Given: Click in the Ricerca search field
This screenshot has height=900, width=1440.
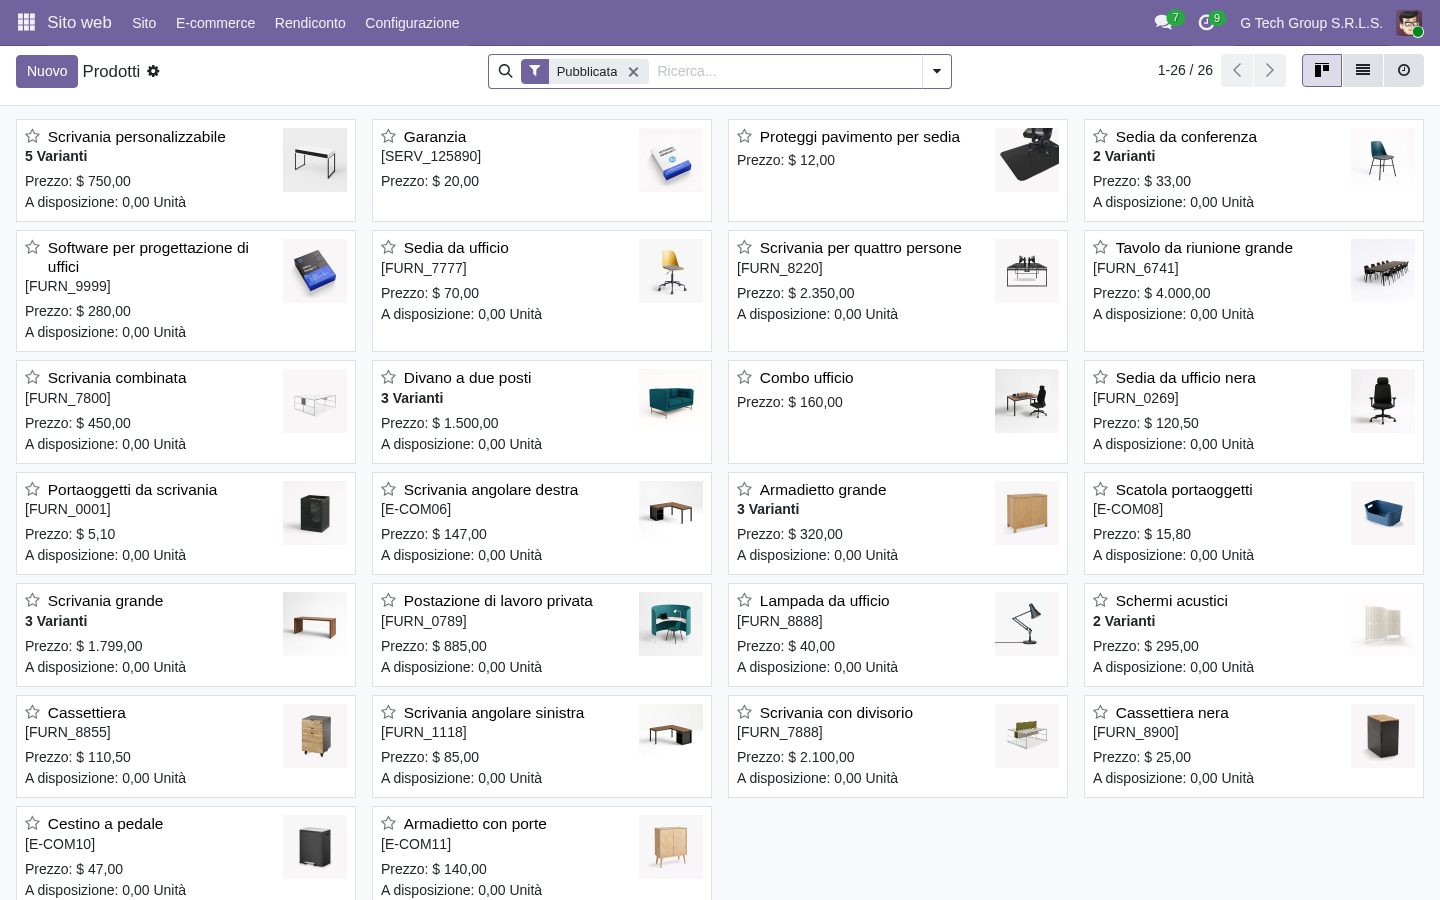Looking at the screenshot, I should (x=785, y=71).
